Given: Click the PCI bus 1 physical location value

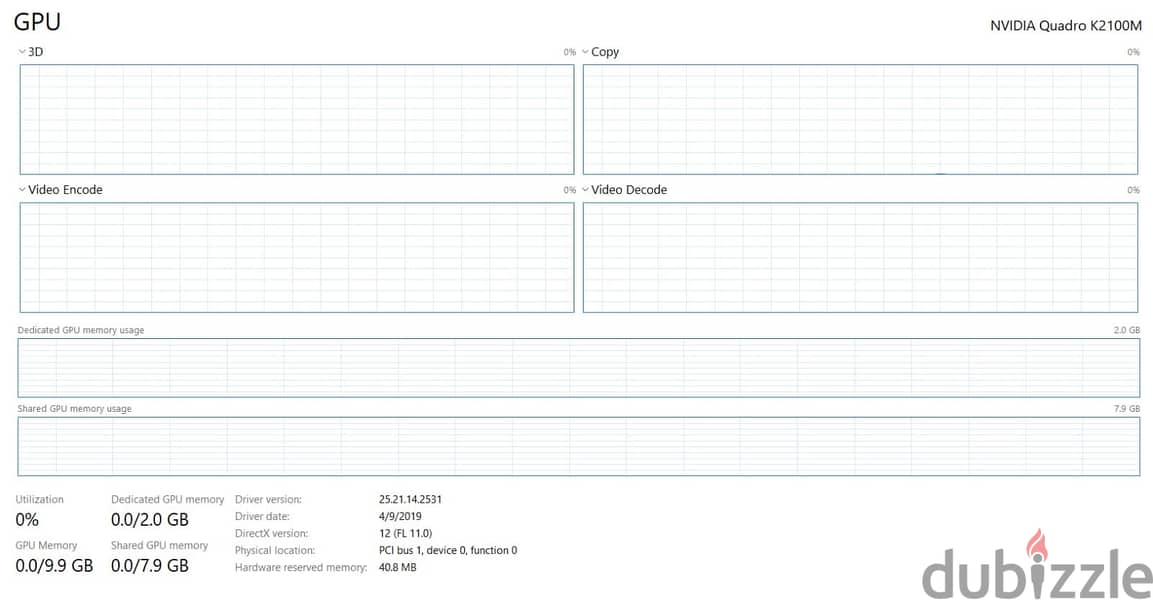Looking at the screenshot, I should click(x=448, y=550).
